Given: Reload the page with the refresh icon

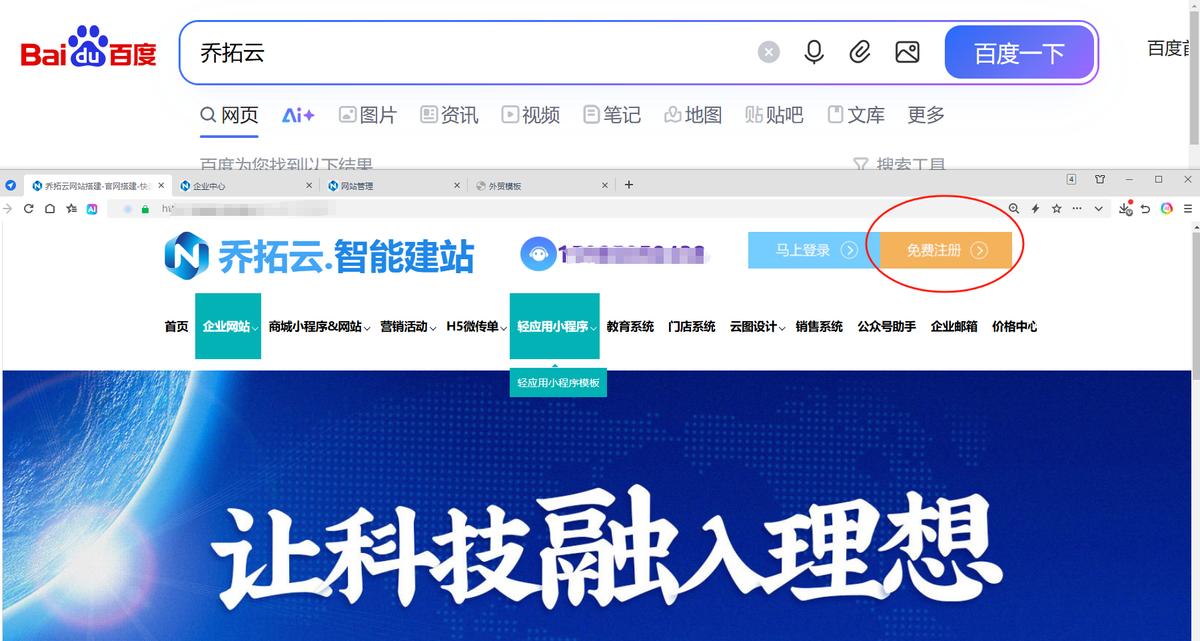Looking at the screenshot, I should (x=29, y=209).
